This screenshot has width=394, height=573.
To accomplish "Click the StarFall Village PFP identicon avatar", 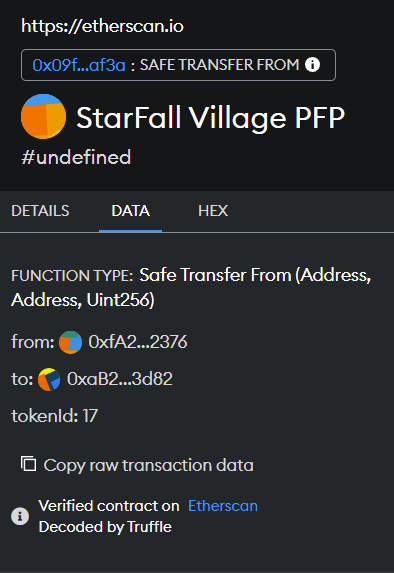I will 43,117.
